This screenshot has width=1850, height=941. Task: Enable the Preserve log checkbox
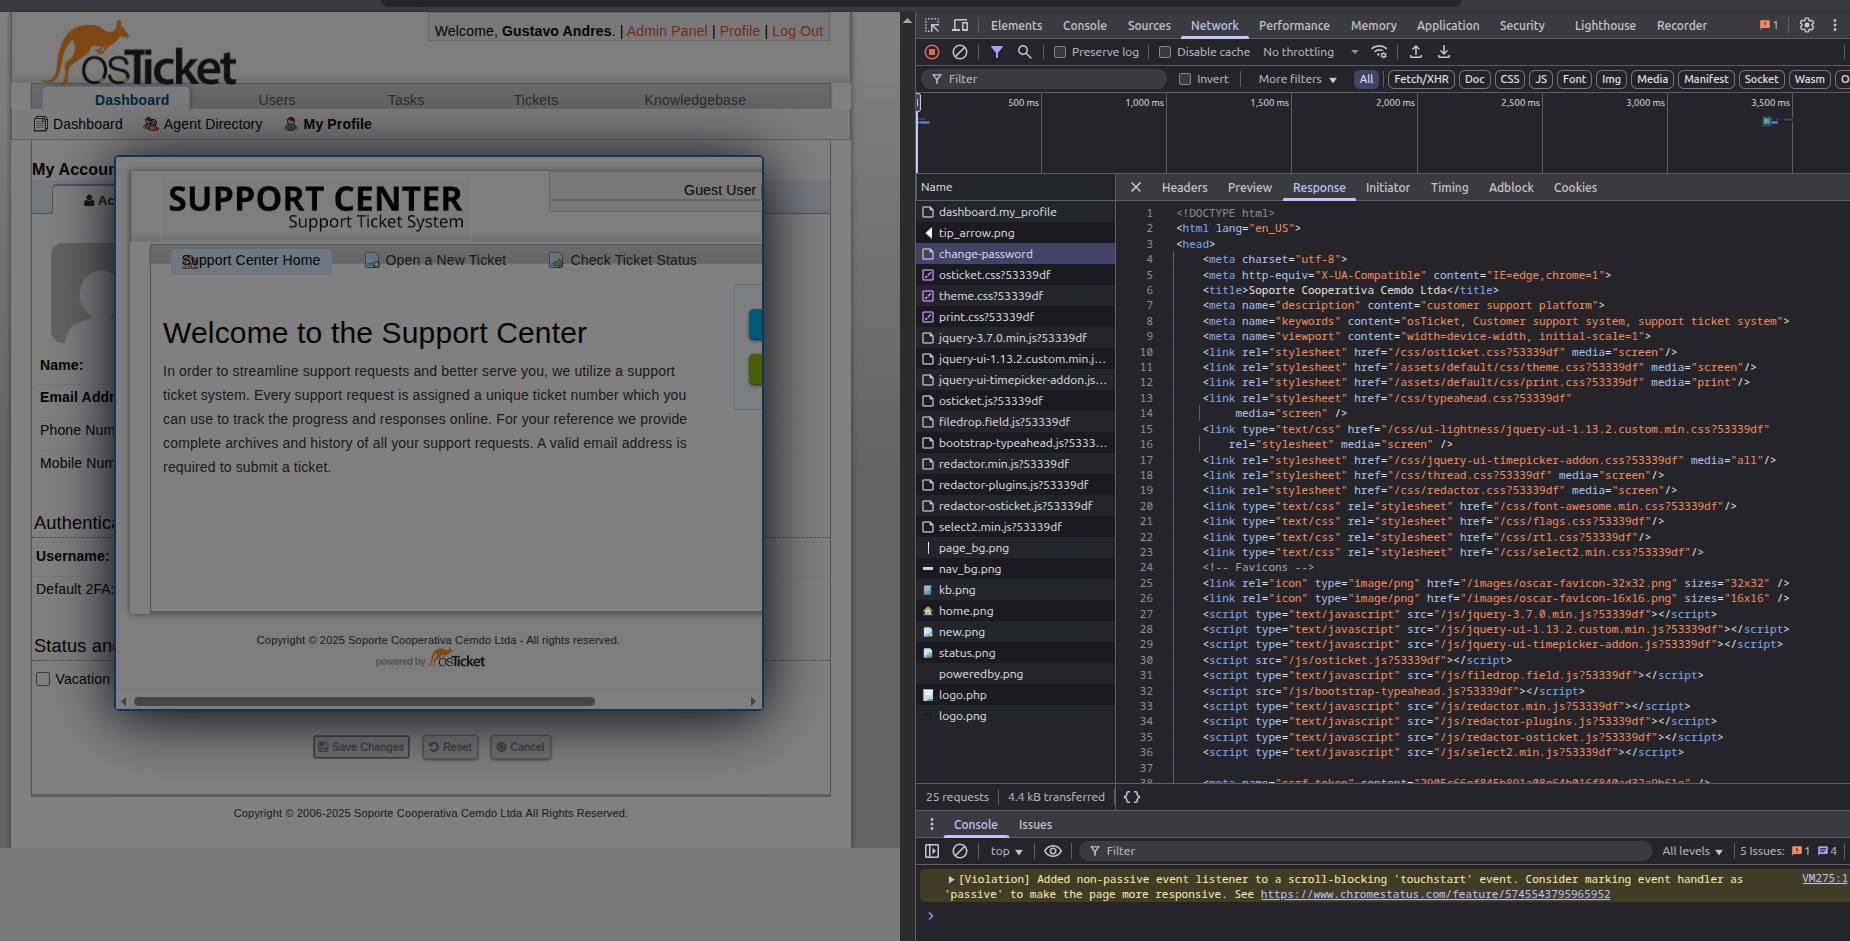[1060, 52]
